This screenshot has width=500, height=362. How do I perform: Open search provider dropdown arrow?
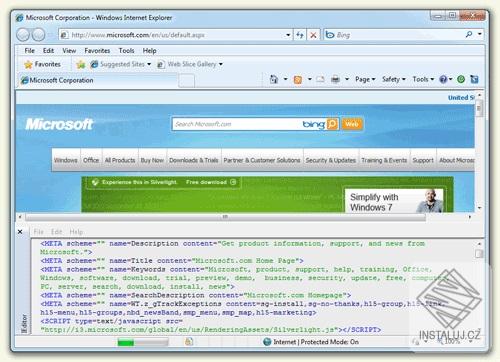[480, 34]
